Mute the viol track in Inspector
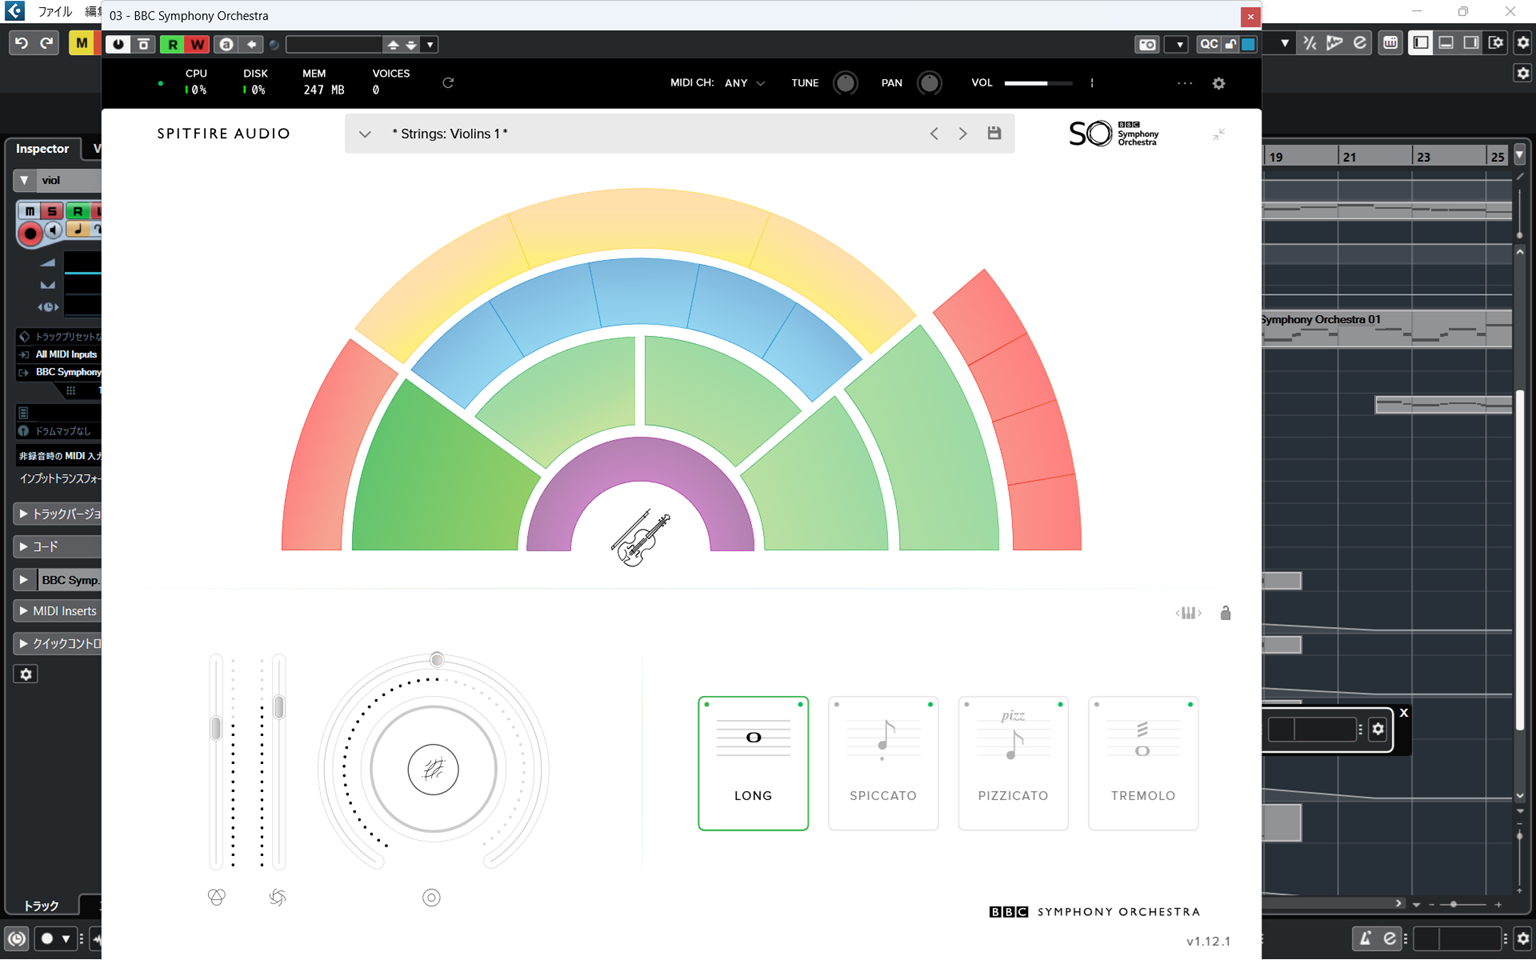The height and width of the screenshot is (960, 1536). click(x=29, y=211)
